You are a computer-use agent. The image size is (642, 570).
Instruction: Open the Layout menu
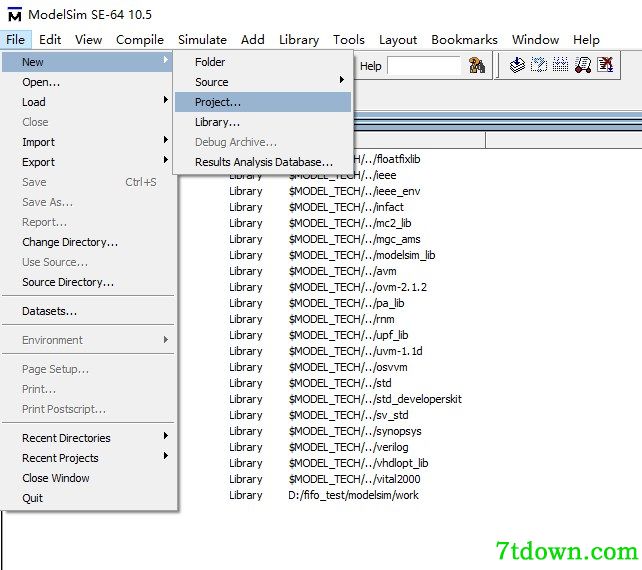point(398,40)
